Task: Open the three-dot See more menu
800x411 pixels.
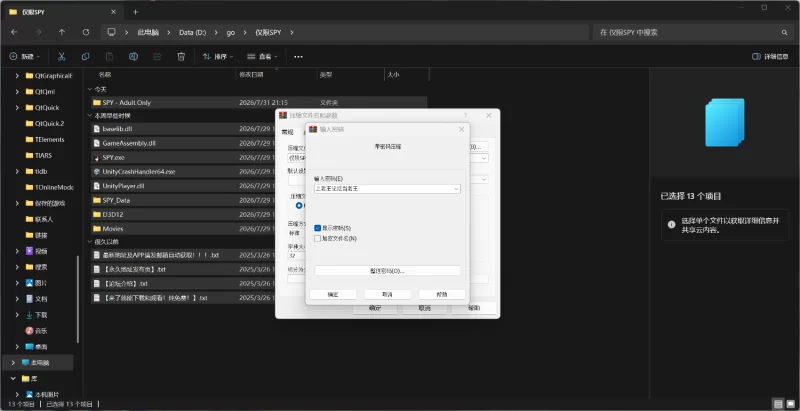Action: coord(298,57)
